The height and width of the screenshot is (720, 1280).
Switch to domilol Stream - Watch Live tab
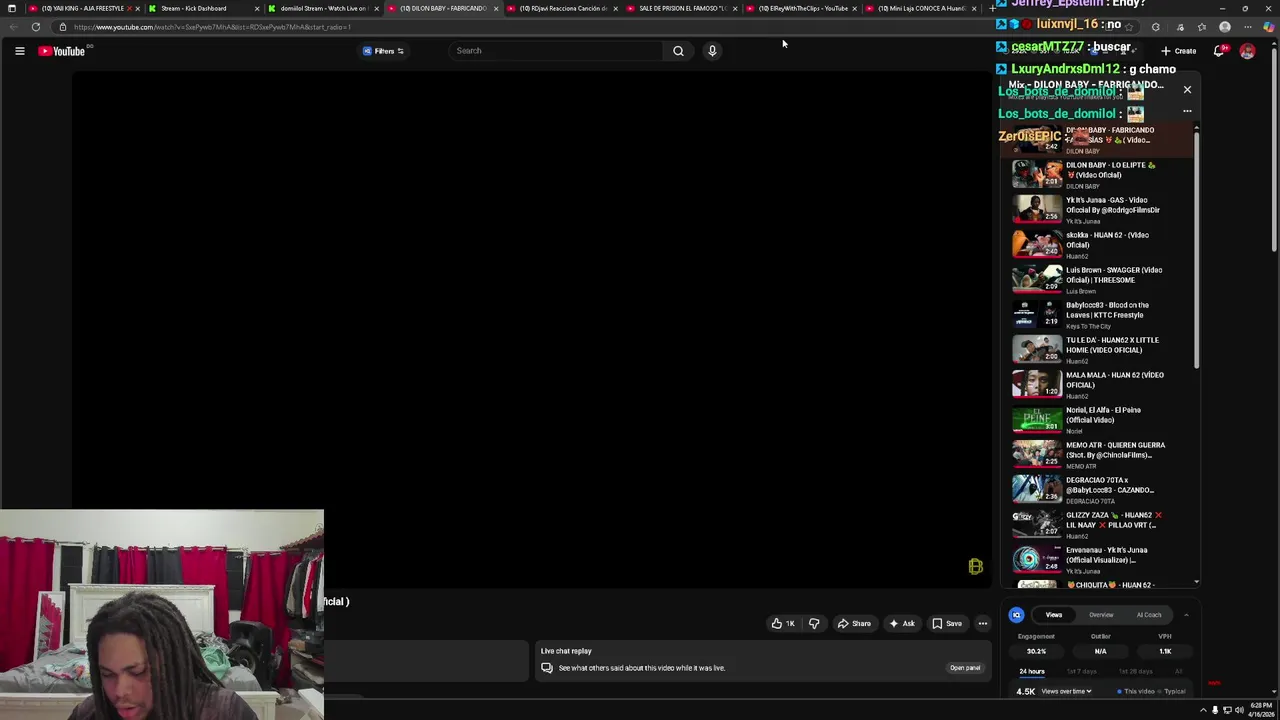(x=323, y=8)
